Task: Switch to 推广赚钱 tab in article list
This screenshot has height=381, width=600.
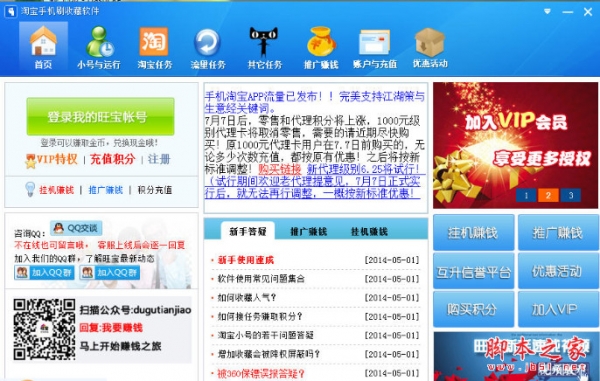Action: pyautogui.click(x=308, y=231)
